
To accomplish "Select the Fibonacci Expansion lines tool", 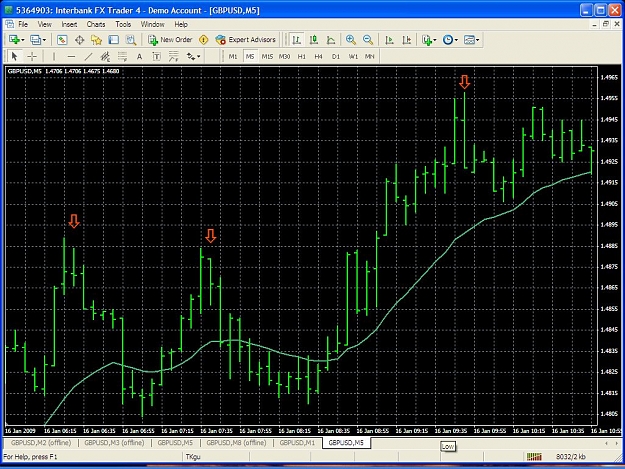I will tap(173, 57).
